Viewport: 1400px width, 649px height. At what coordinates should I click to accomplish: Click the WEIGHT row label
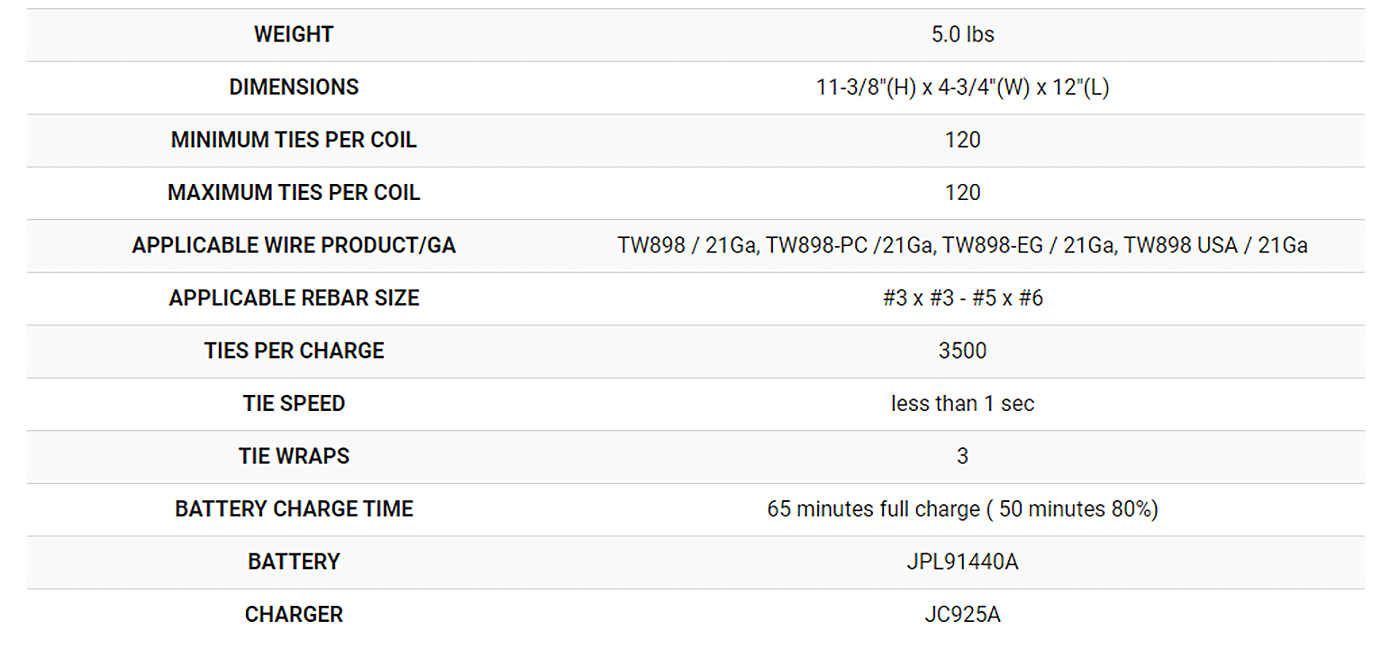pyautogui.click(x=293, y=34)
